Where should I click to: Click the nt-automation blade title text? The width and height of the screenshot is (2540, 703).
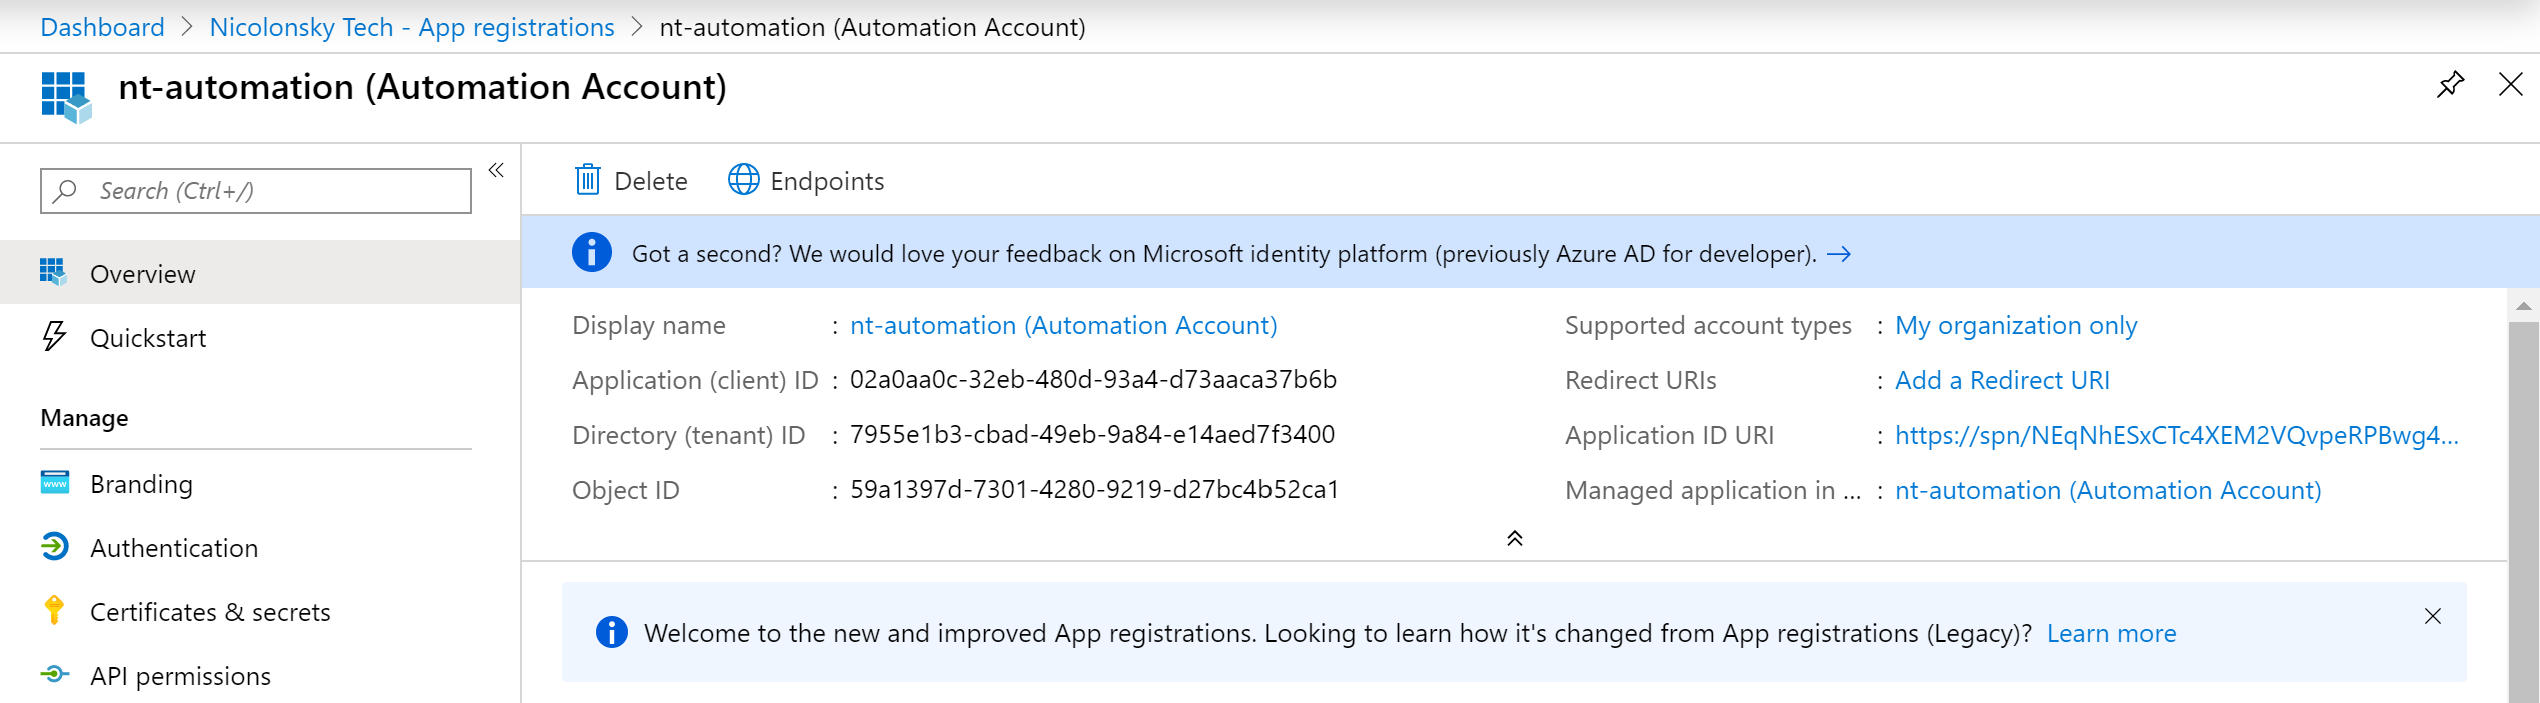tap(422, 88)
